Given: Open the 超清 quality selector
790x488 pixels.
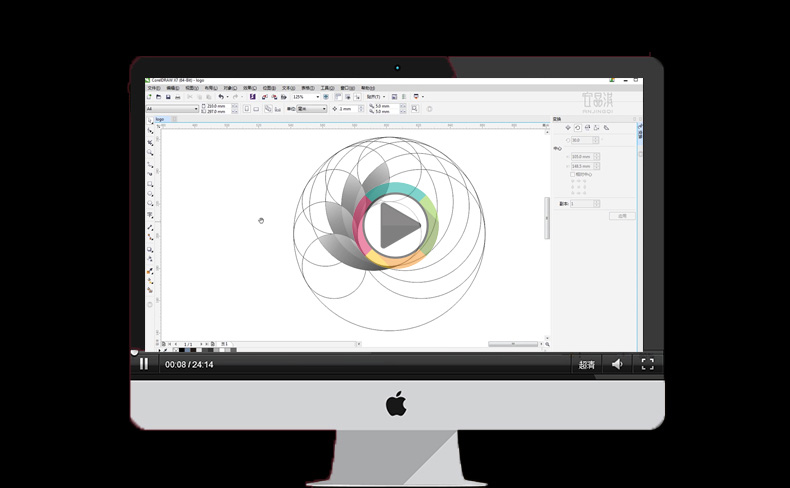Looking at the screenshot, I should (586, 365).
